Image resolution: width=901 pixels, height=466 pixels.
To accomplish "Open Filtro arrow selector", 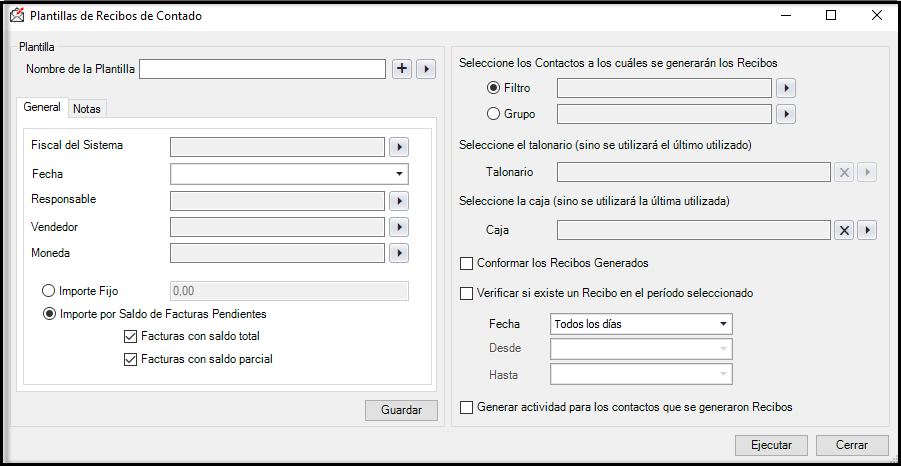I will tap(786, 88).
